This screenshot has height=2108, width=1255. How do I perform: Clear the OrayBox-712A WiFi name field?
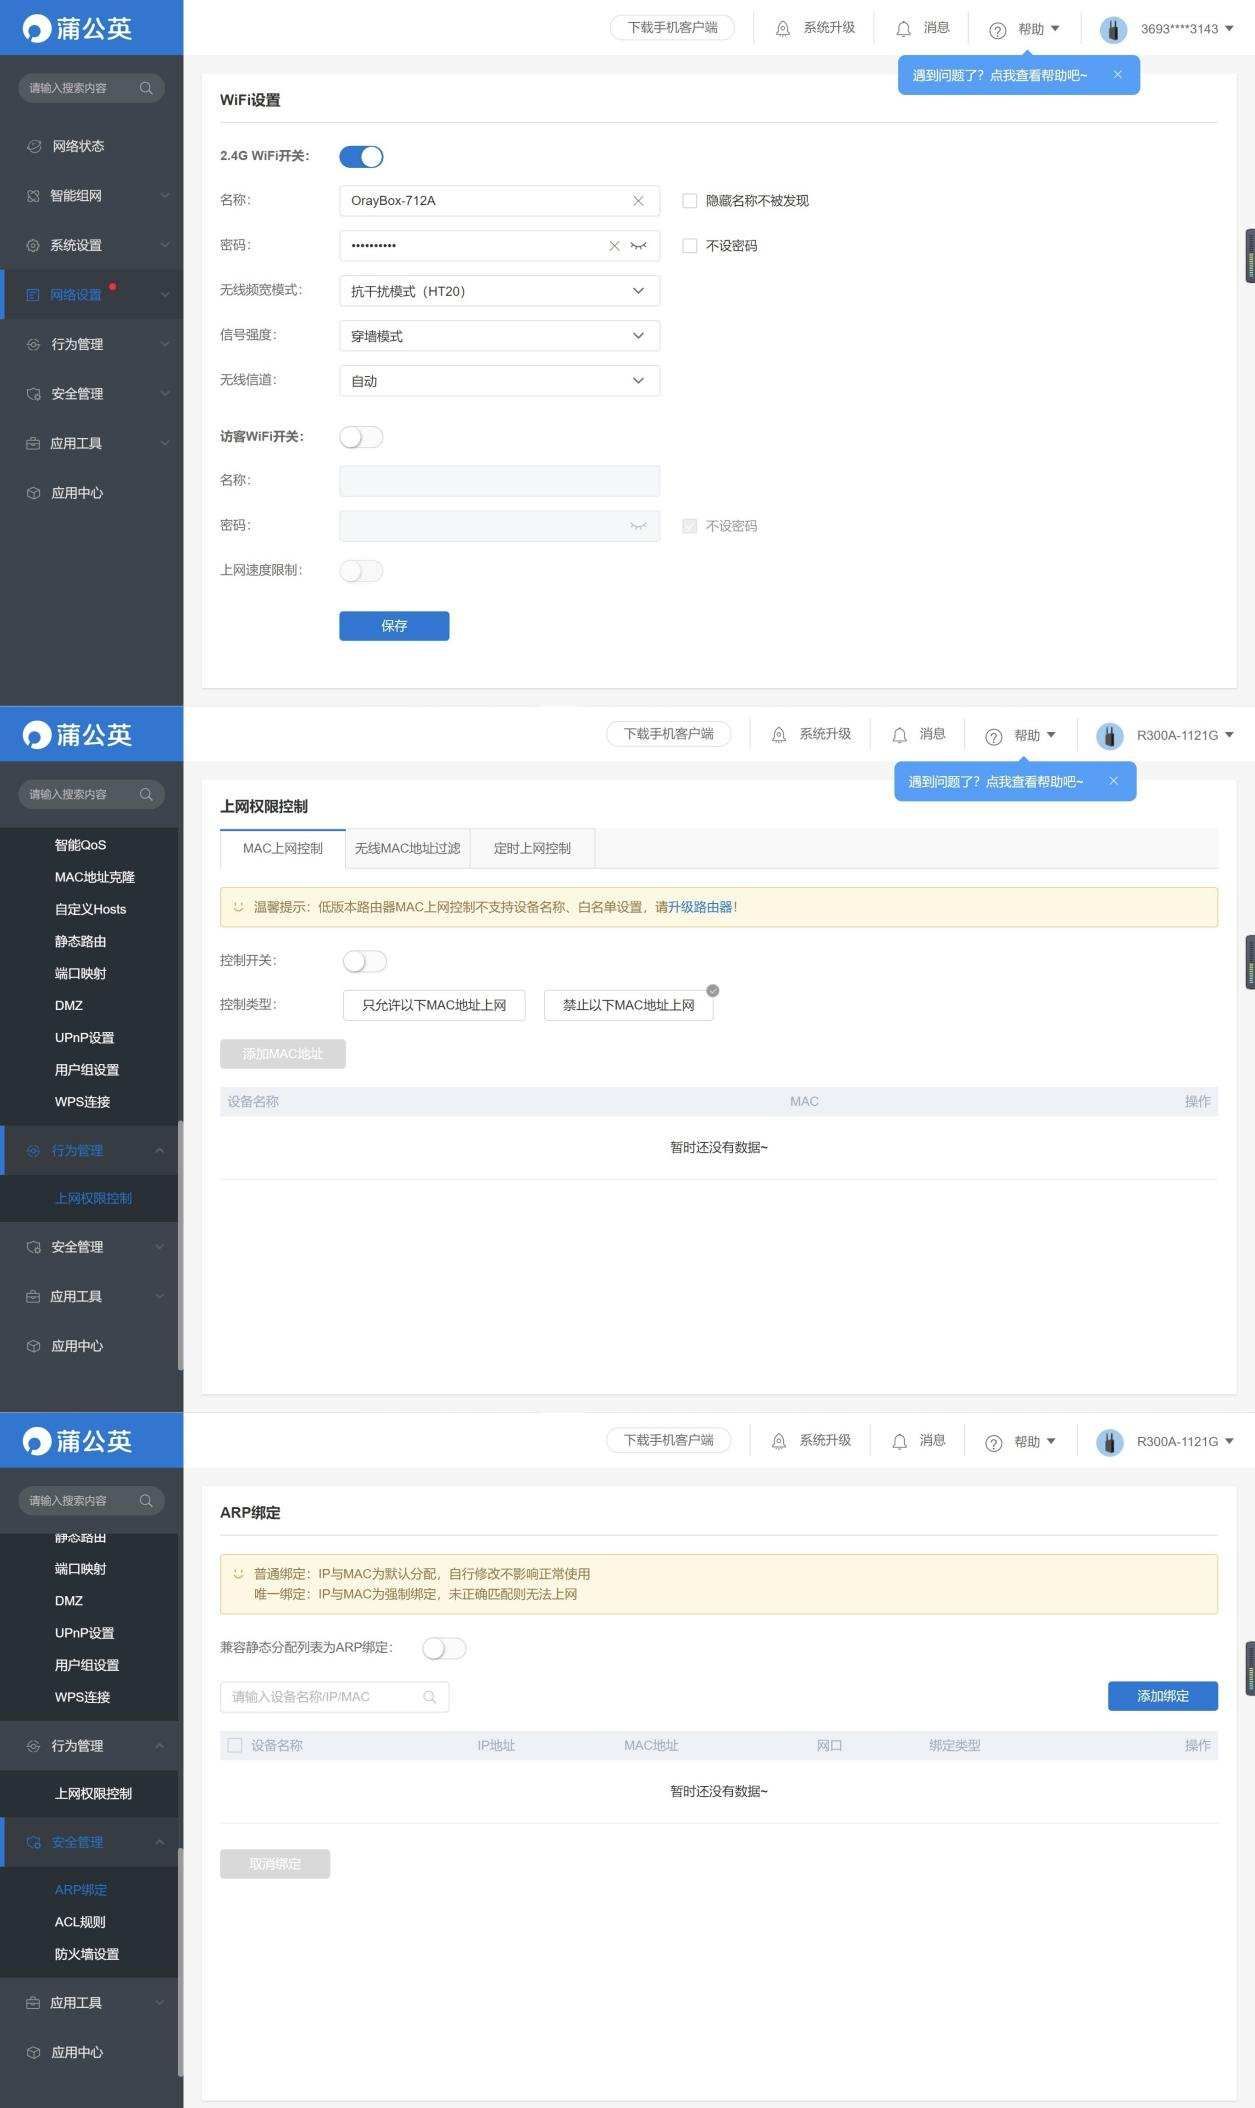coord(638,201)
